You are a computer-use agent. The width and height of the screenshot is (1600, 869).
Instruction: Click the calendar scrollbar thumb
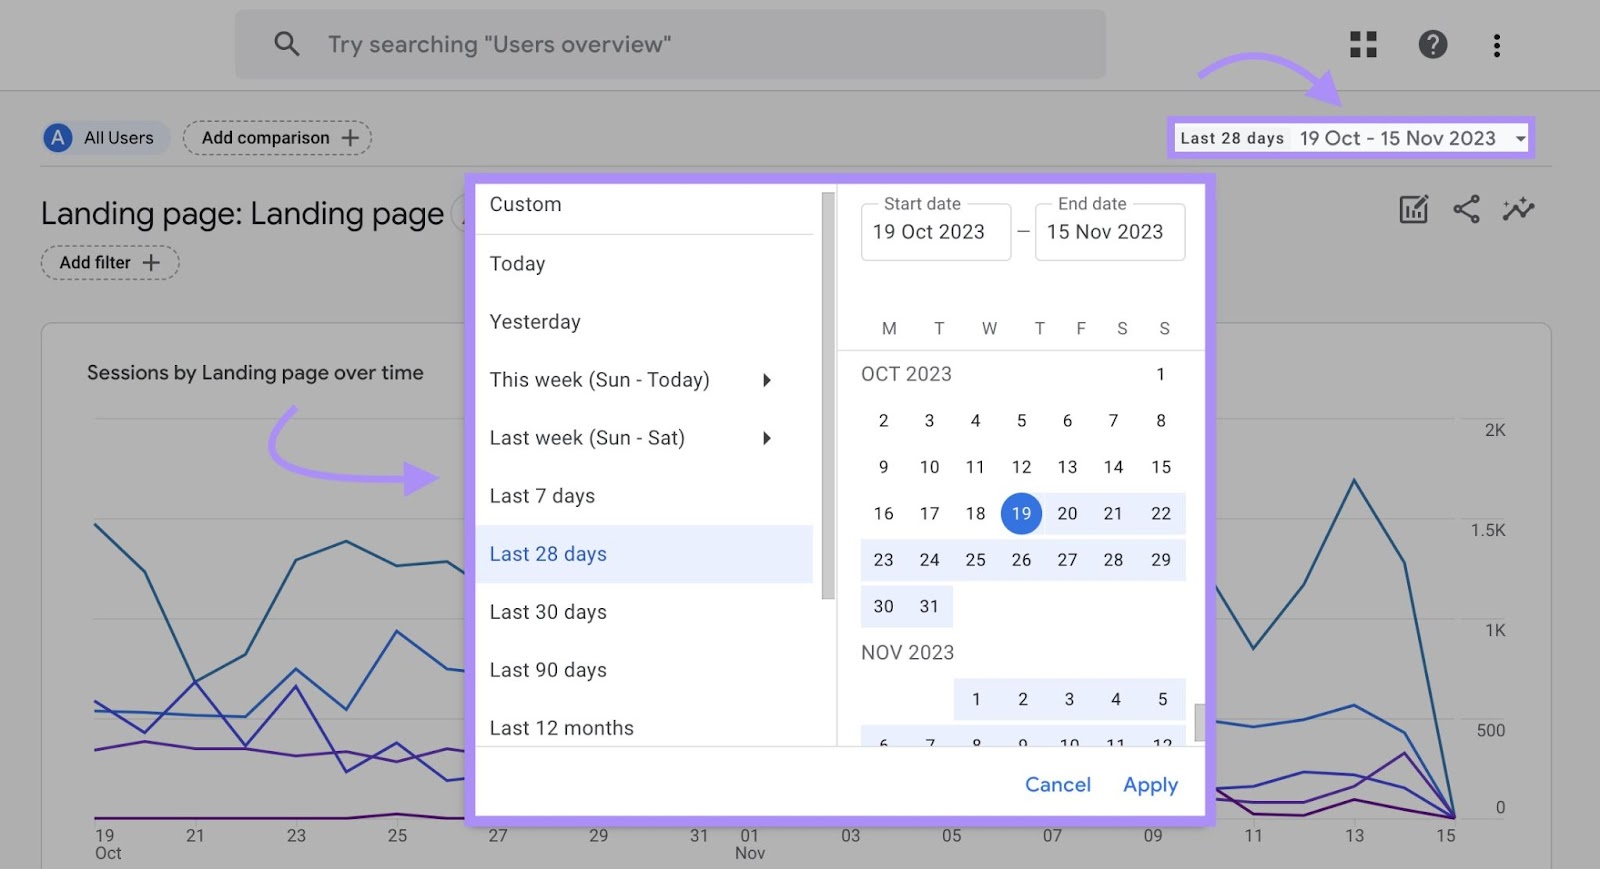click(1199, 722)
